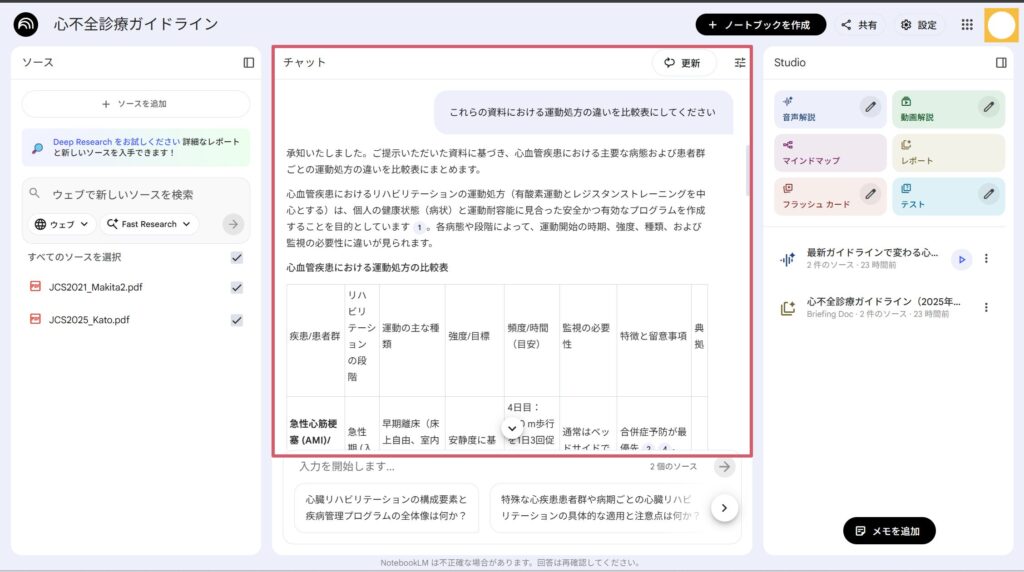Uncheck the JCS2021_Makita2.pdf source checkbox
1024x572 pixels.
pyautogui.click(x=237, y=287)
